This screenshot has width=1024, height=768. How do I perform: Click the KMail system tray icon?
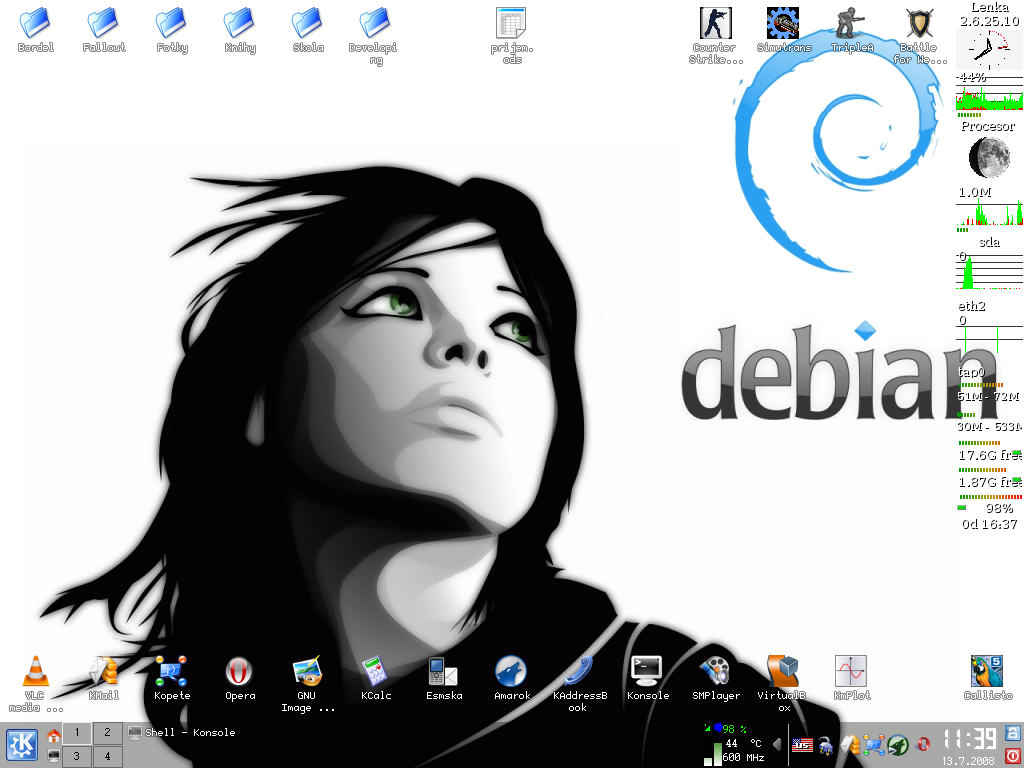850,744
